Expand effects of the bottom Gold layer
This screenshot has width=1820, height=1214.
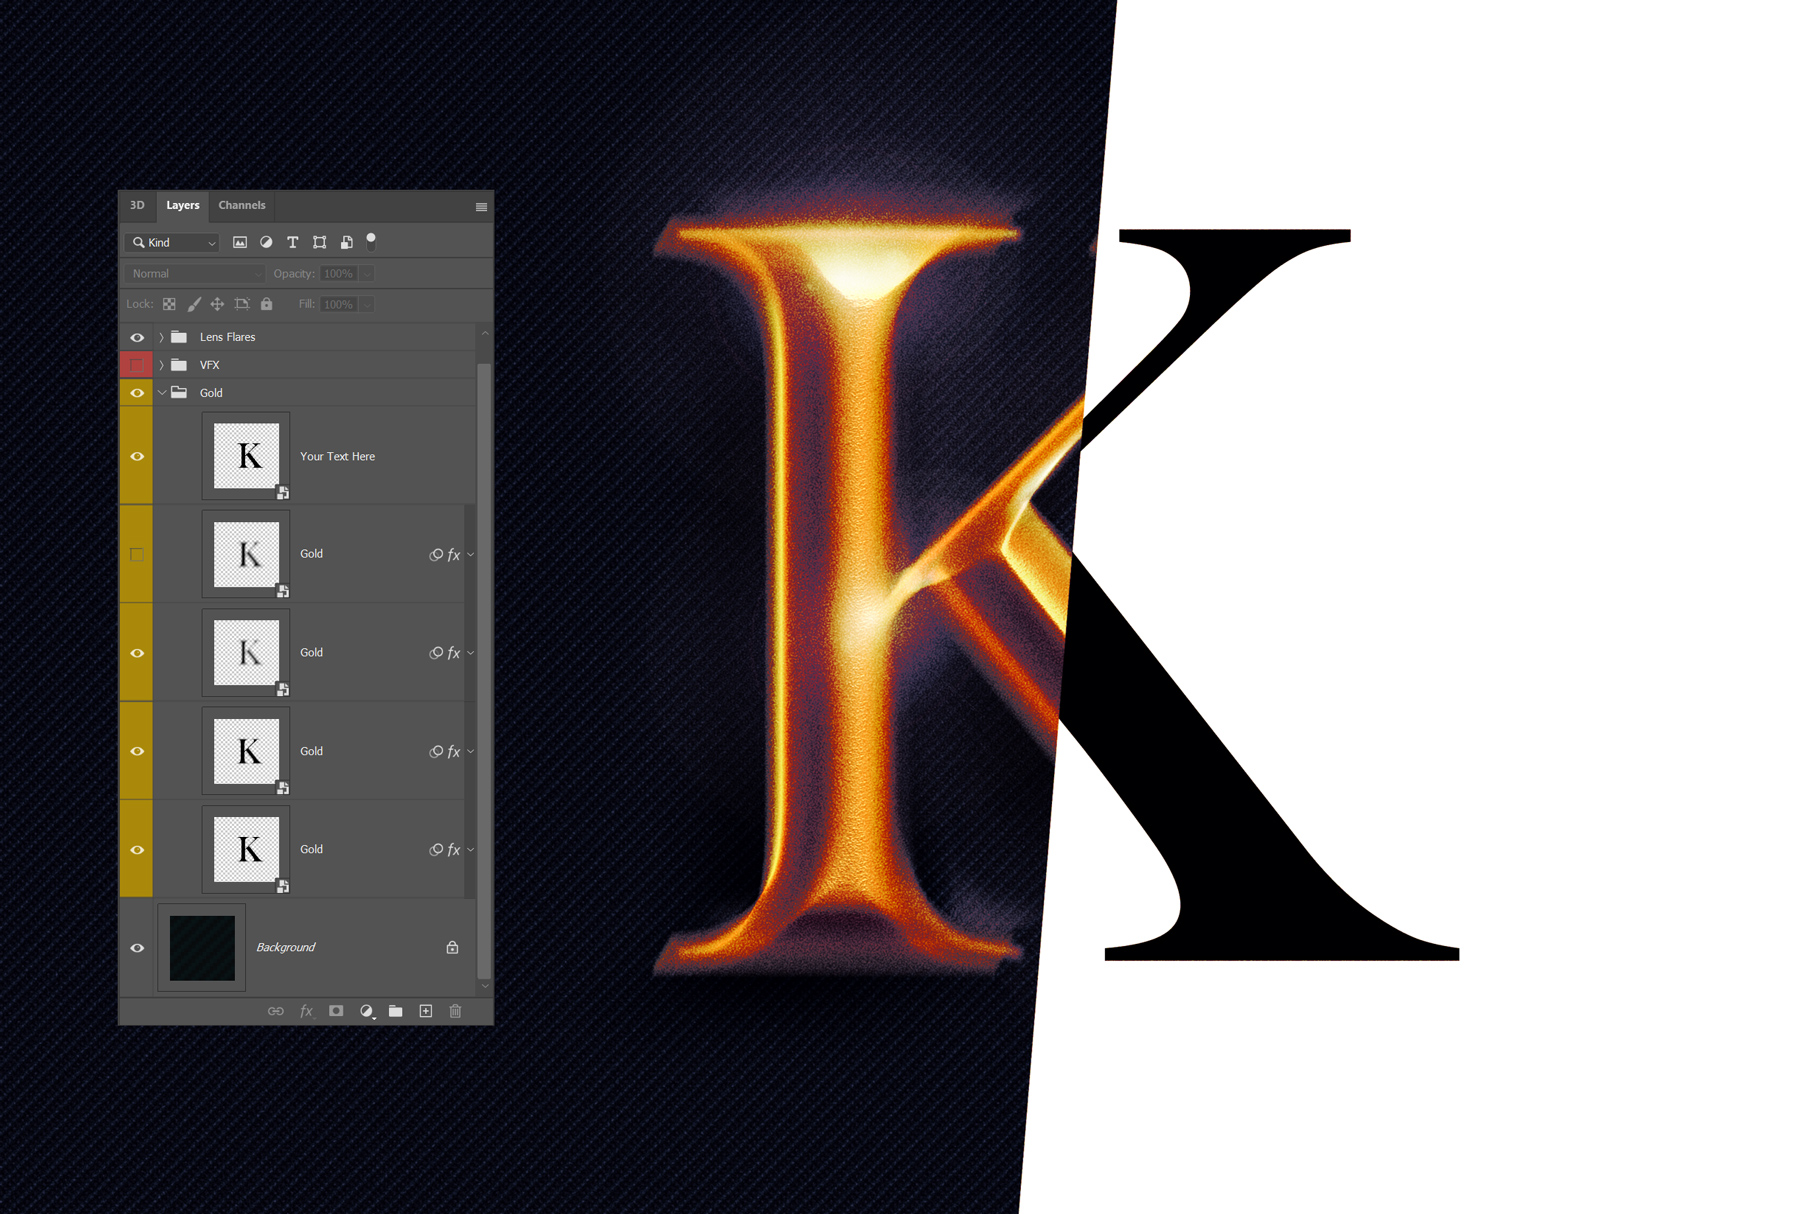471,850
